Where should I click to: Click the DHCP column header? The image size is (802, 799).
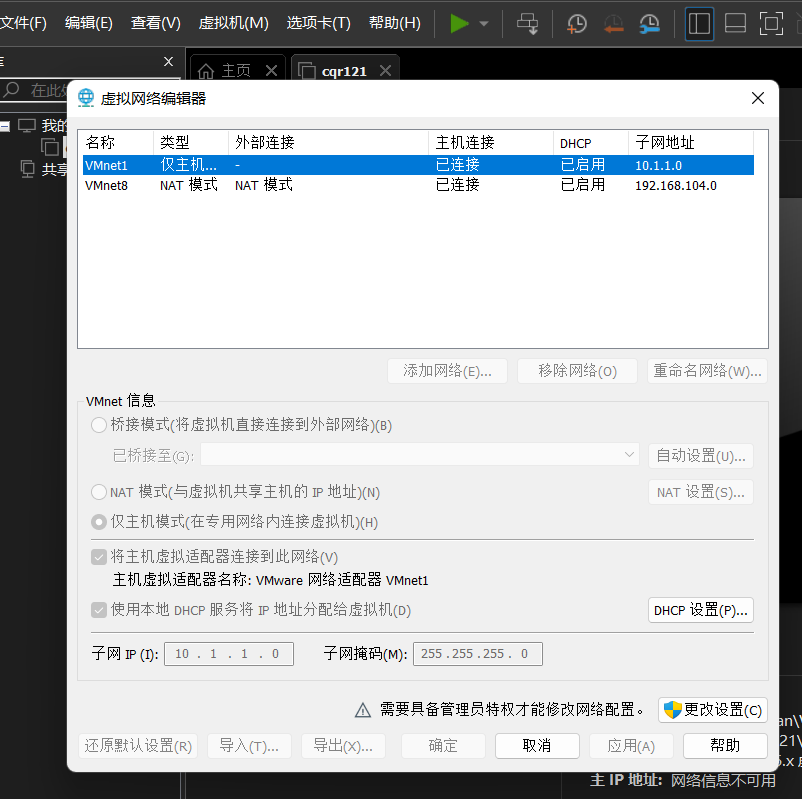[590, 142]
